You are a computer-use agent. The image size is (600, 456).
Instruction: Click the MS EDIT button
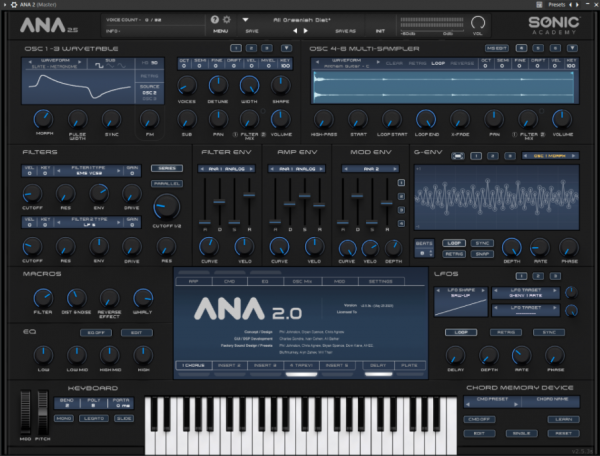497,48
